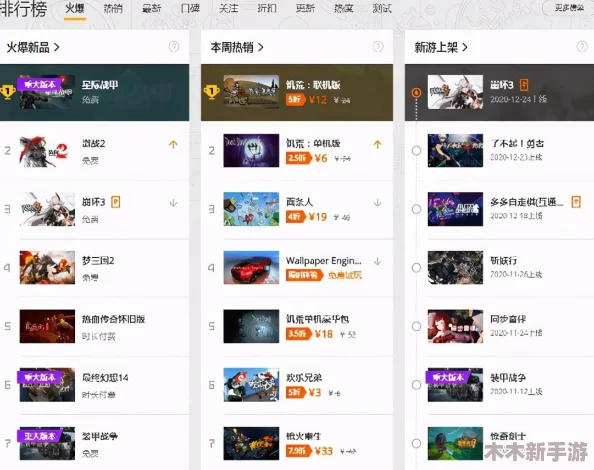
Task: Open the Wallpaper Engine red car thumbnail
Action: 251,267
